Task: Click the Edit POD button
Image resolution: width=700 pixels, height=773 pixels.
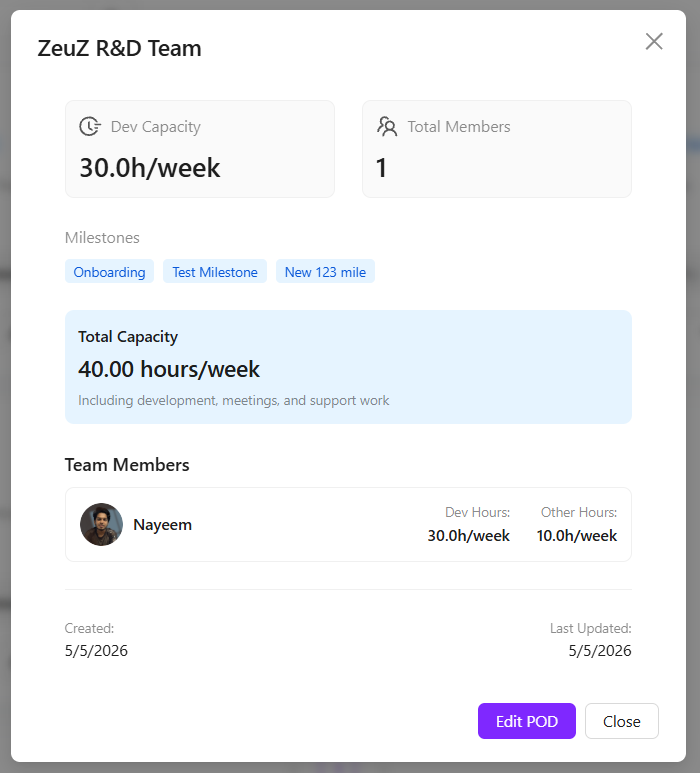Action: coord(526,721)
